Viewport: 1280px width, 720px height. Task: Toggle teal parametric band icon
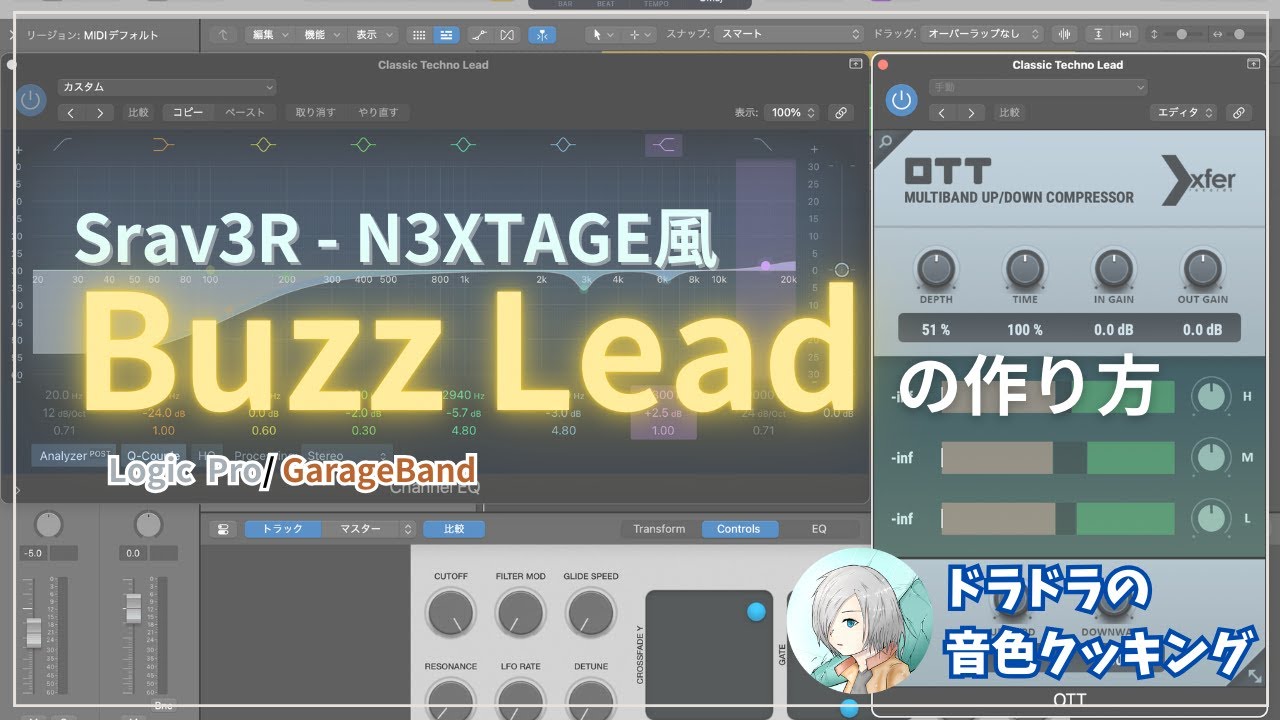tap(462, 145)
